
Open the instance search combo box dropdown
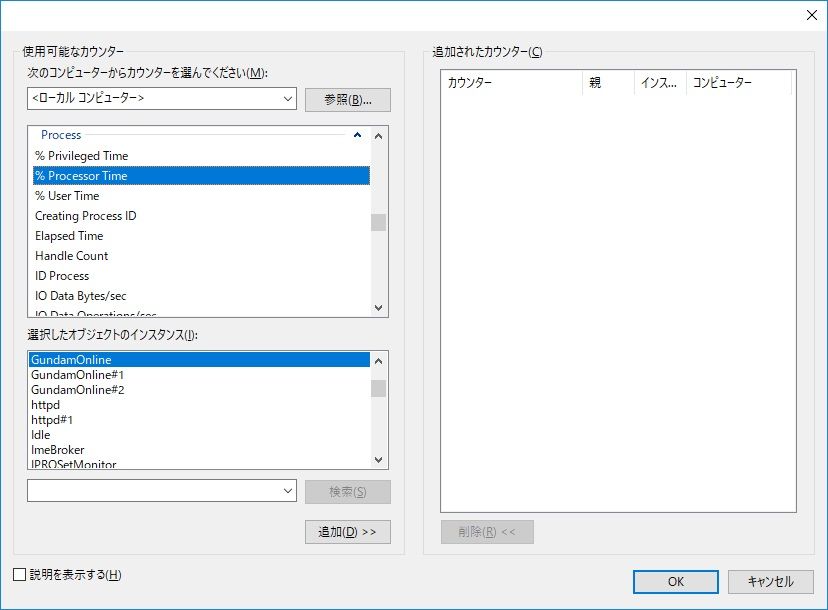(x=288, y=491)
